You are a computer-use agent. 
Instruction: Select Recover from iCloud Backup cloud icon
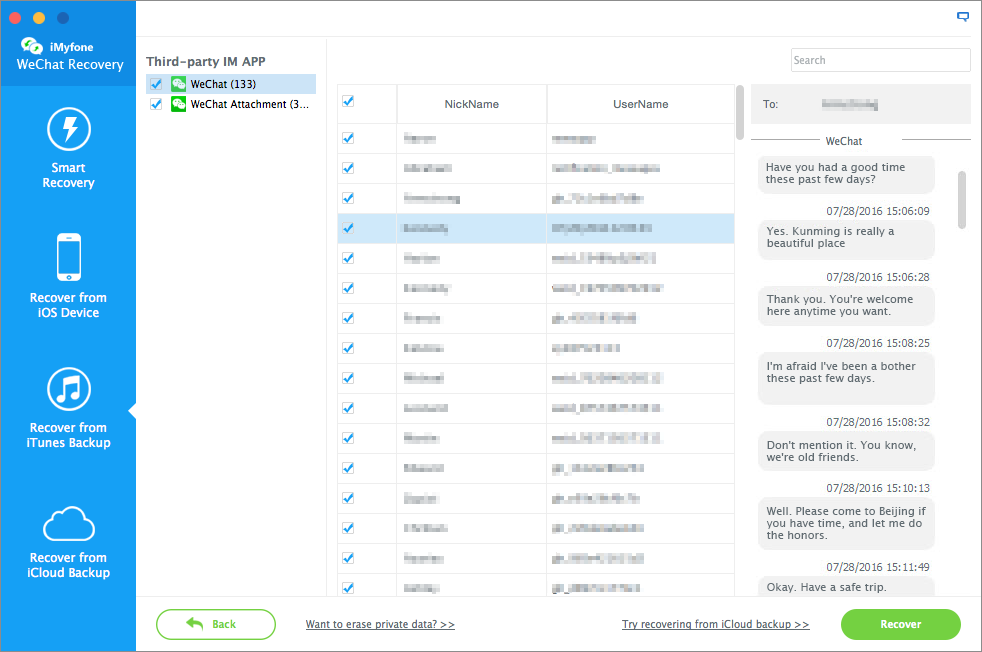pyautogui.click(x=69, y=524)
